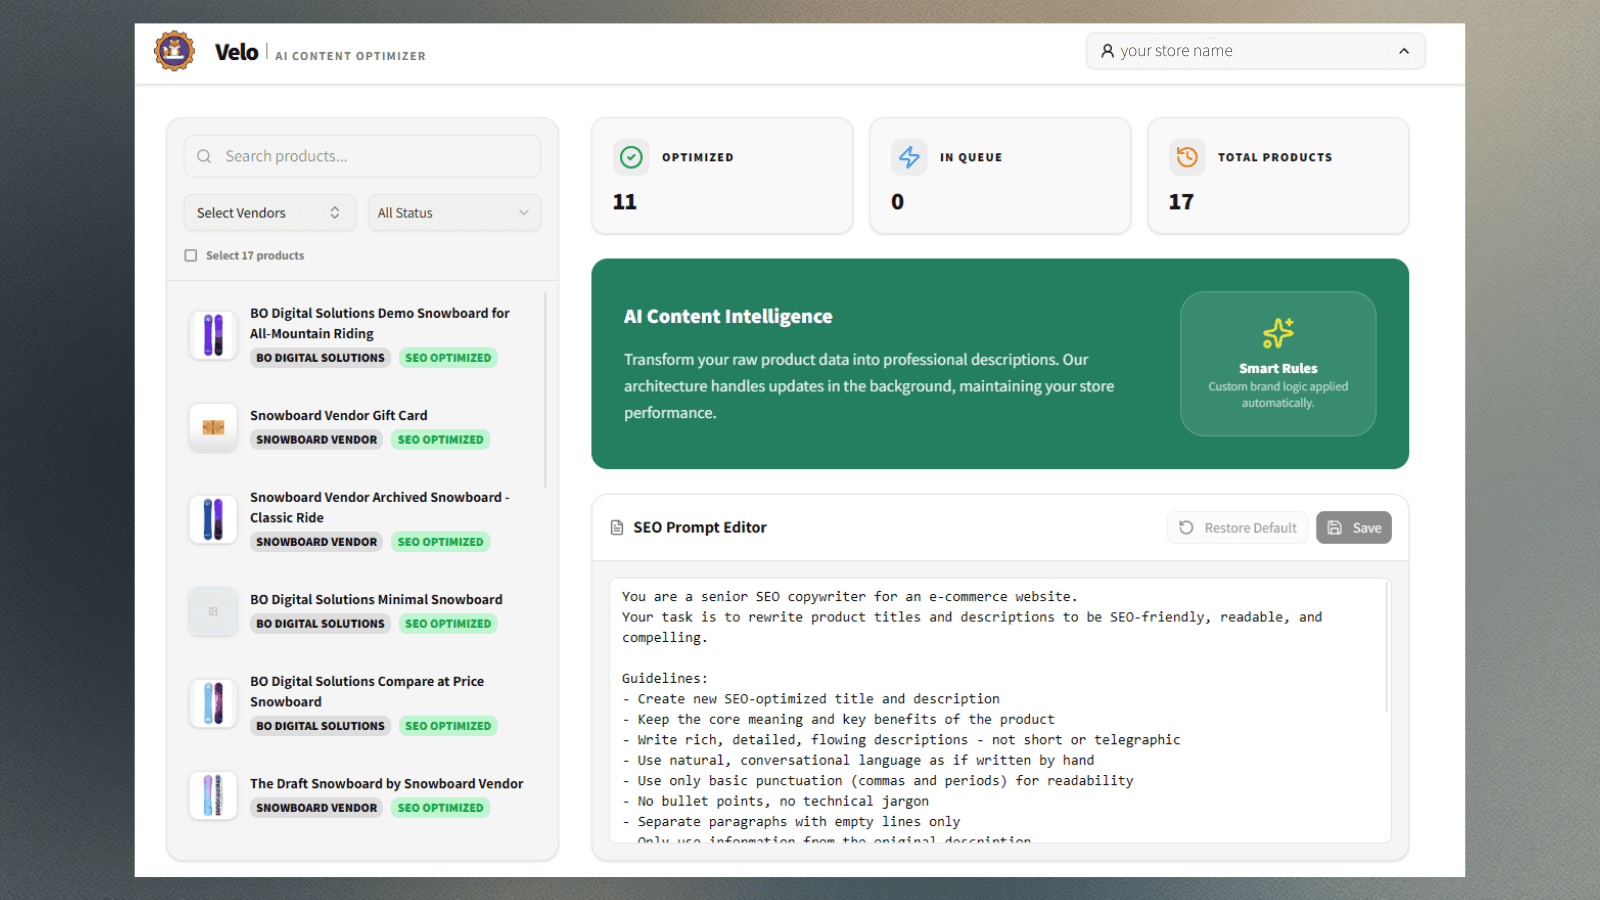The image size is (1600, 900).
Task: Click the Total Products history icon
Action: 1187,157
